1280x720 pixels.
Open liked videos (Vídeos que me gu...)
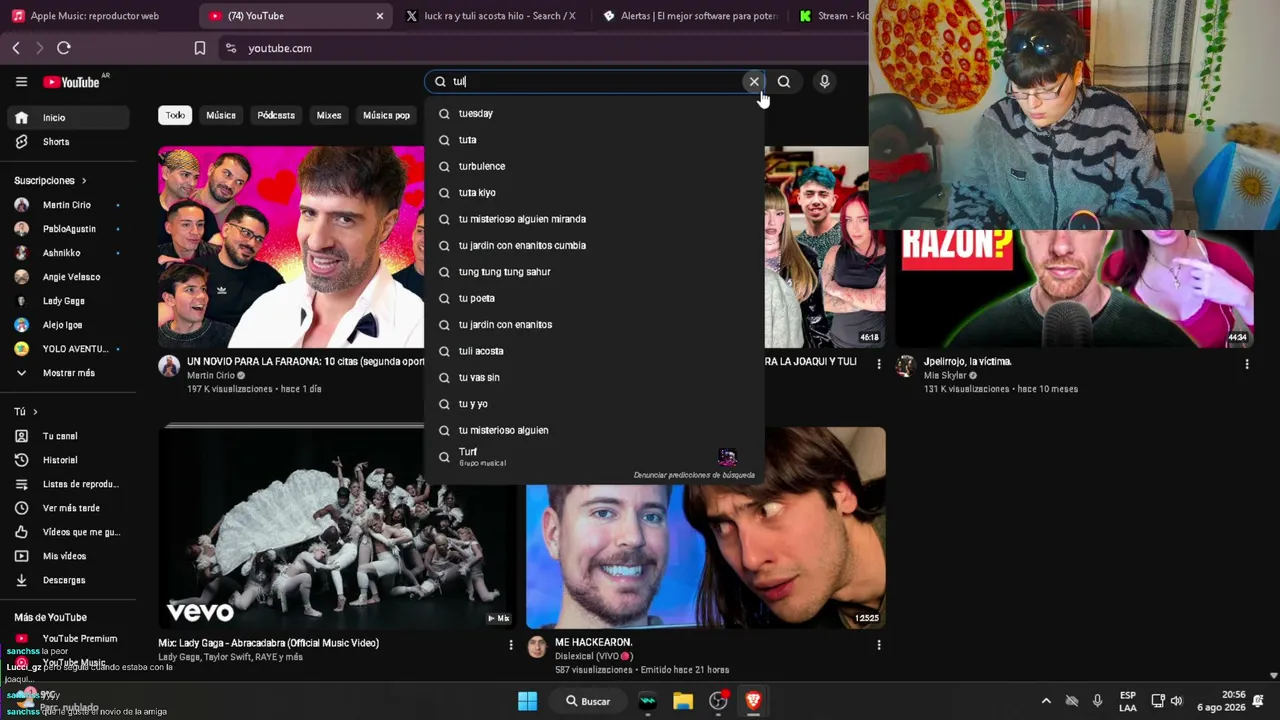(68, 532)
